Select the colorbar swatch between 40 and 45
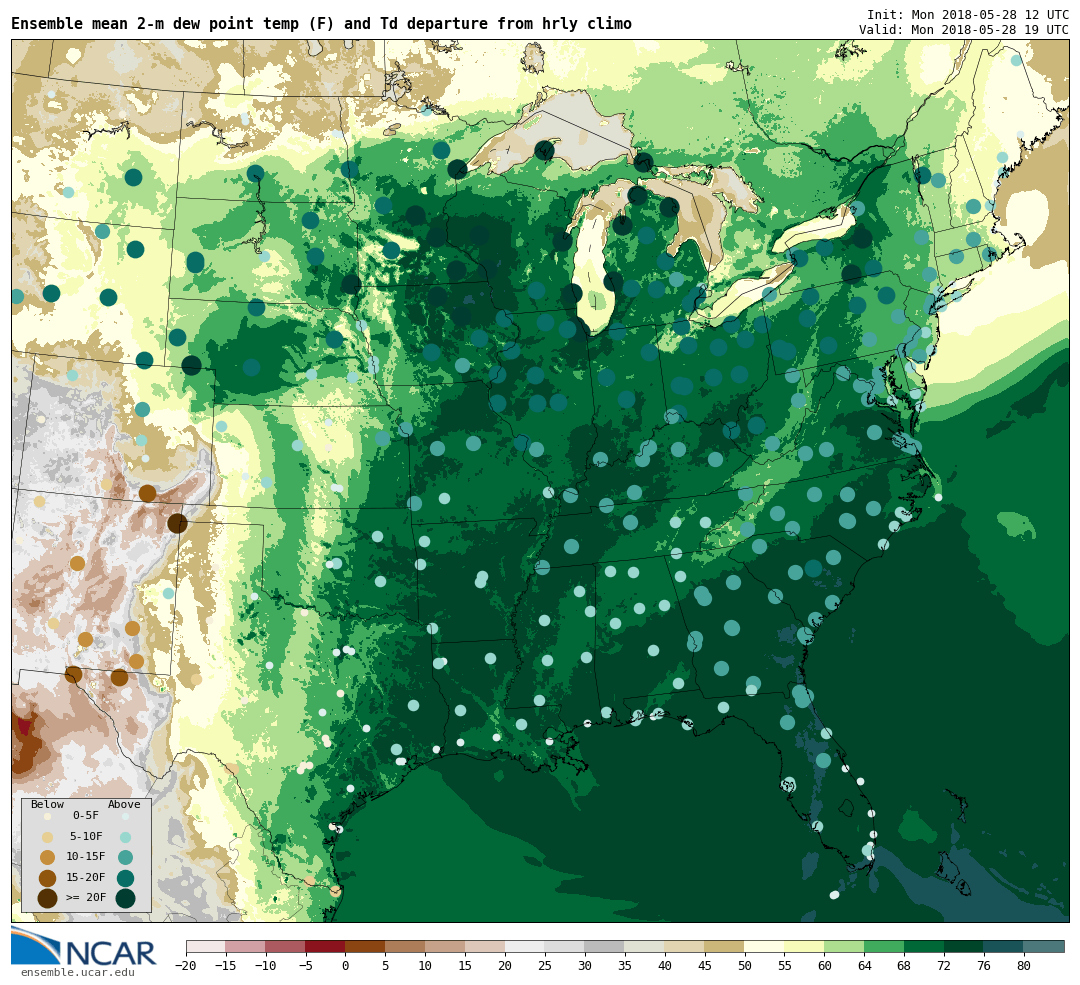The image size is (1080, 985). [x=685, y=946]
